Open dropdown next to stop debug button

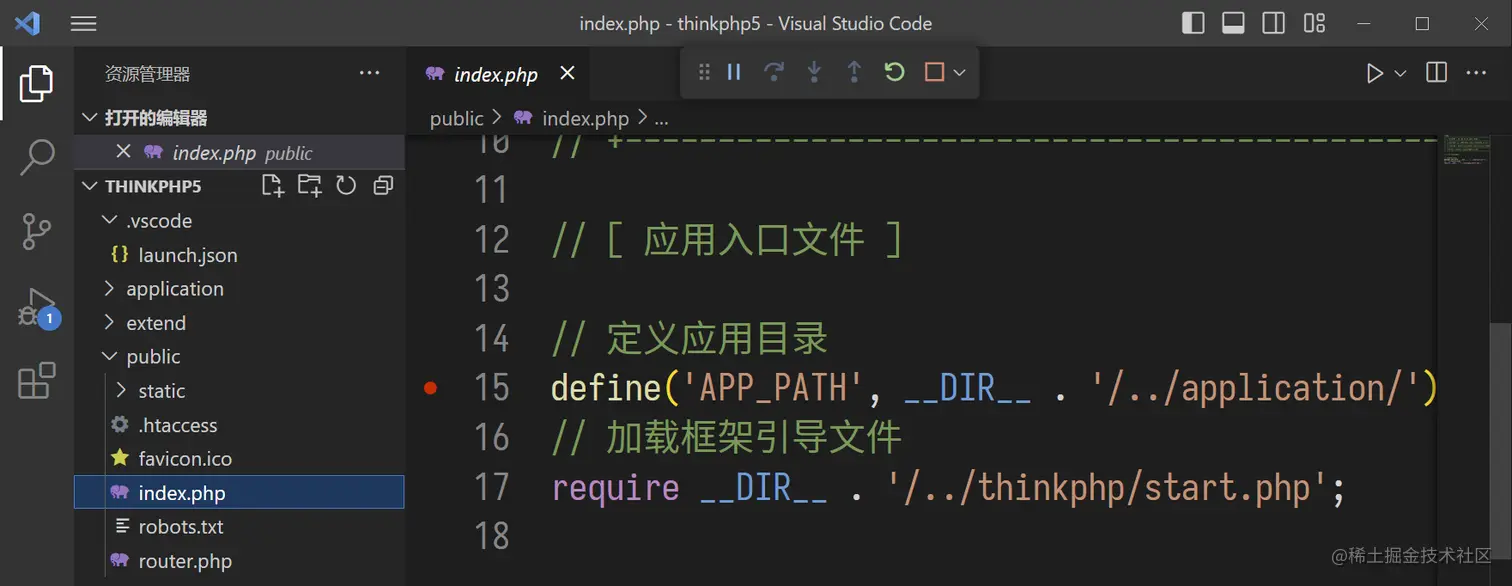[960, 72]
